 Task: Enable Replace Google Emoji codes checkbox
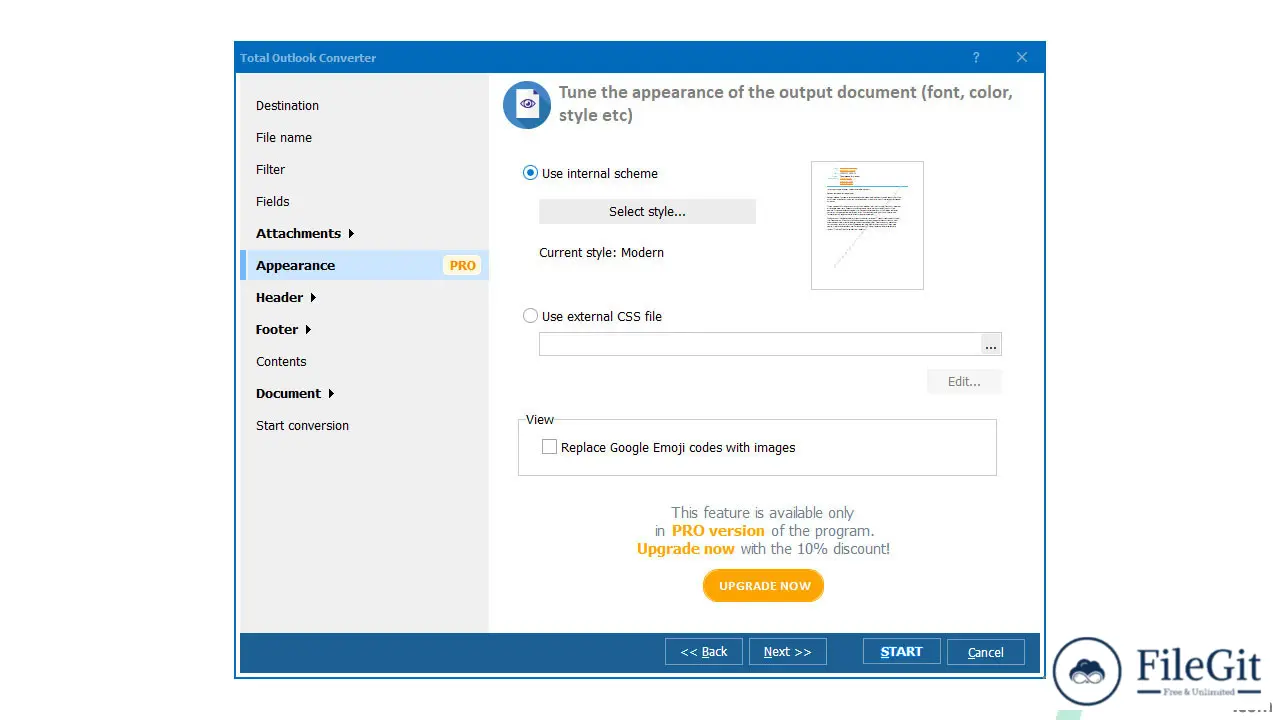pos(549,447)
